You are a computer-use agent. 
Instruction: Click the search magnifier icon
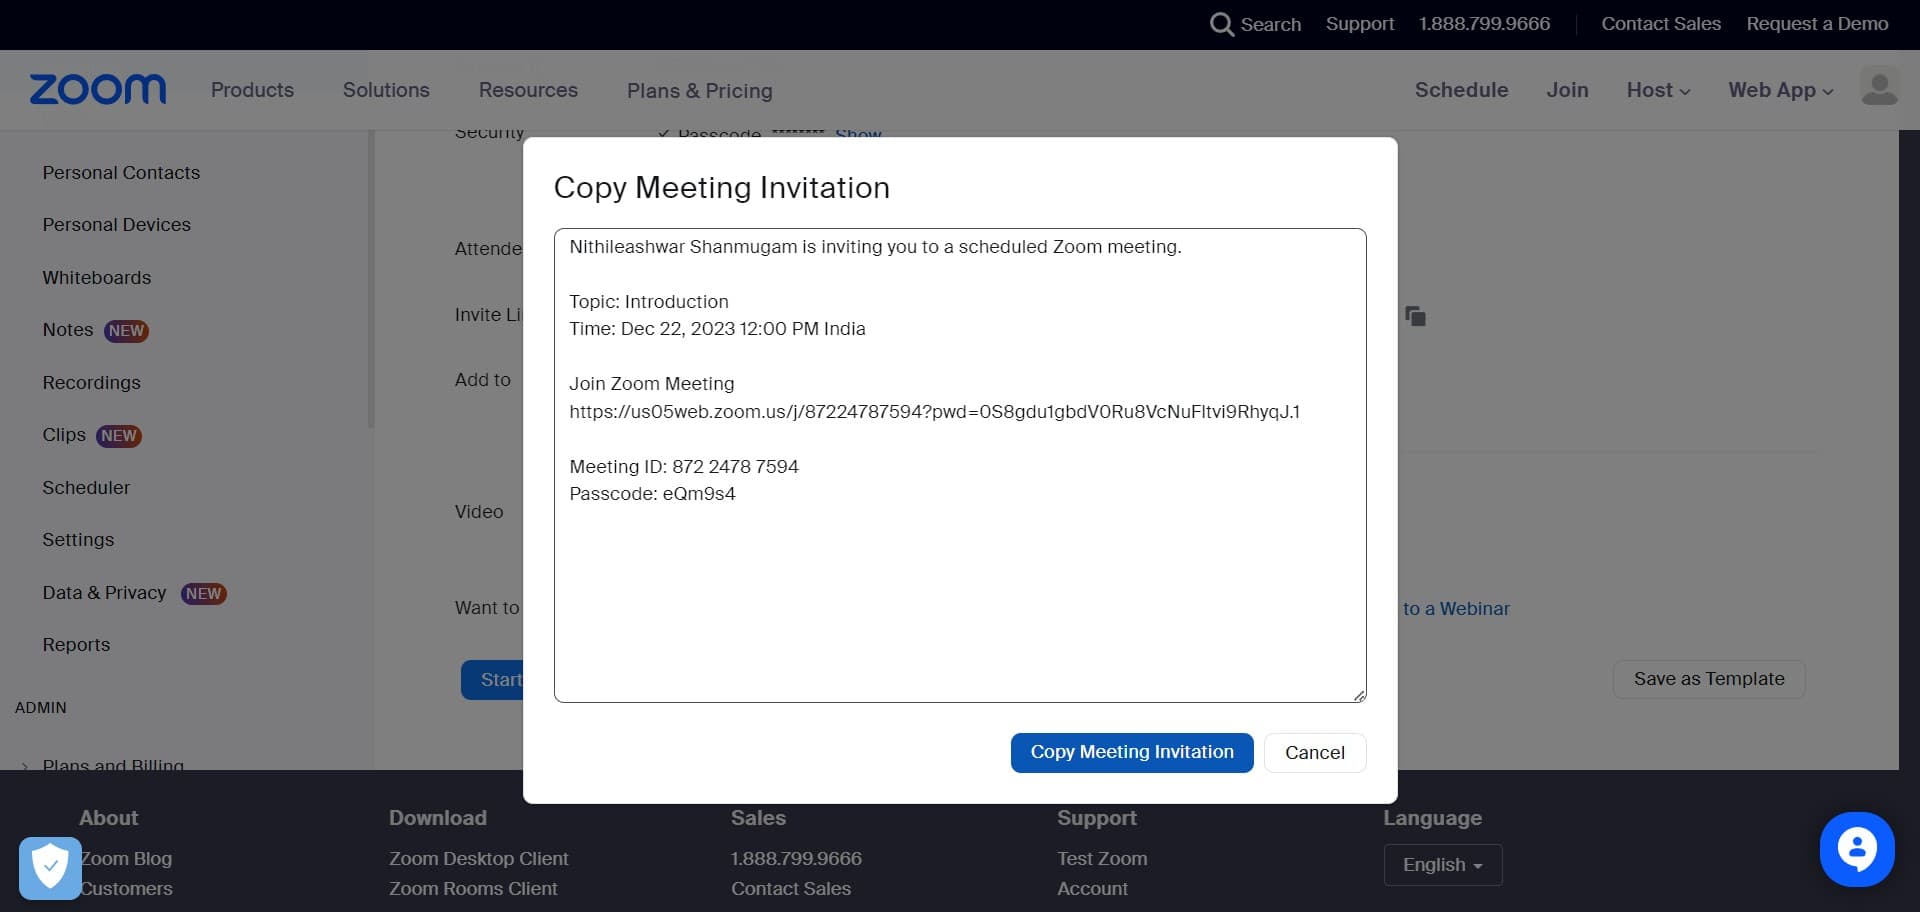[1222, 24]
